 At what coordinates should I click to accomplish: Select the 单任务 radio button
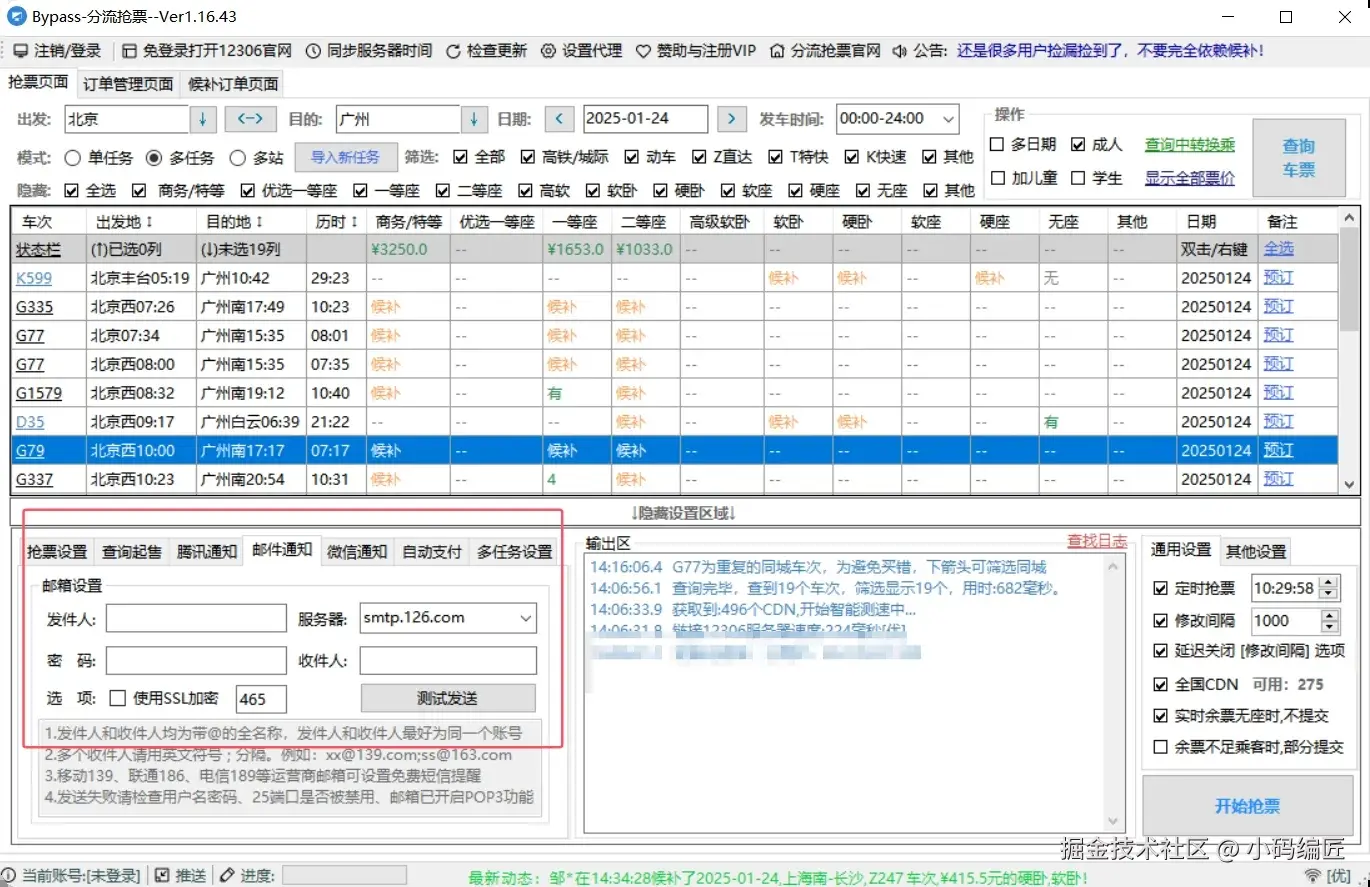(x=72, y=157)
